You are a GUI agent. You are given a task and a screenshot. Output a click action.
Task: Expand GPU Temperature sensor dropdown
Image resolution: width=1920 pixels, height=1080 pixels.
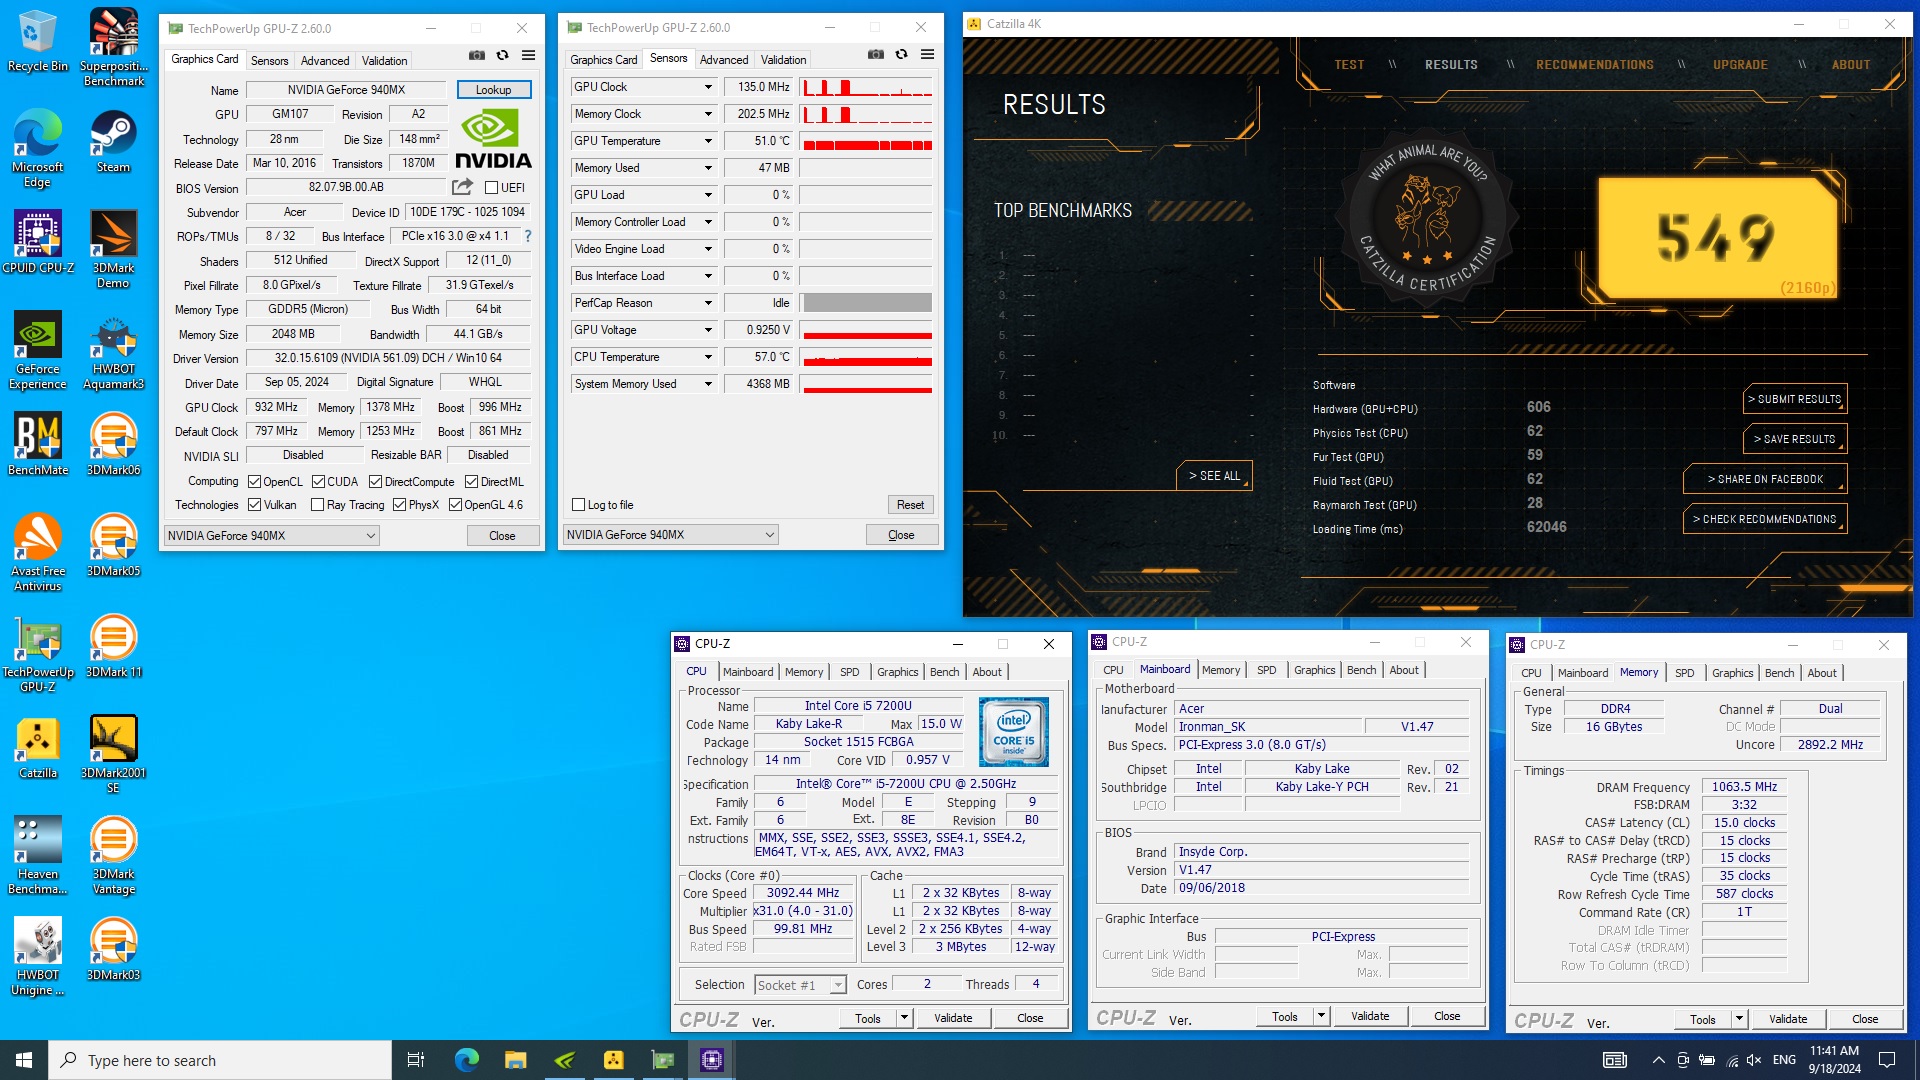[708, 141]
